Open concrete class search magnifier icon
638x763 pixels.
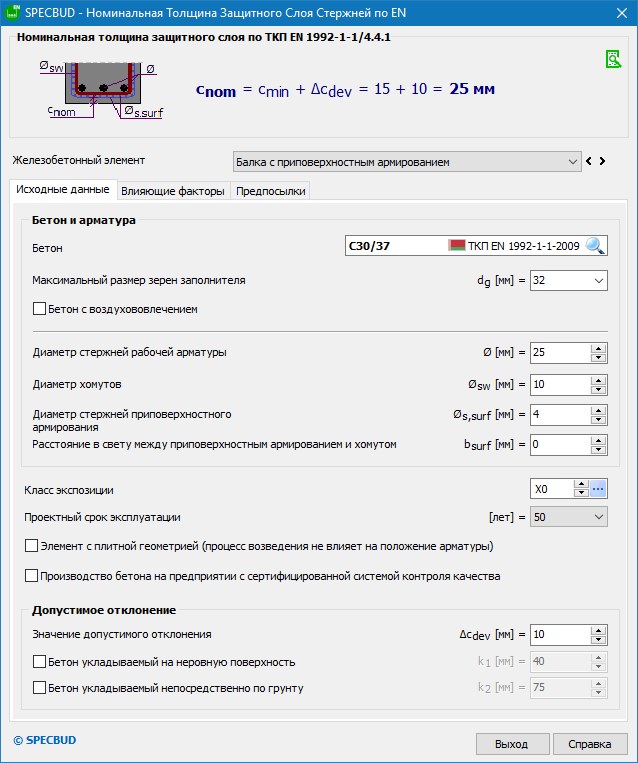(x=595, y=246)
